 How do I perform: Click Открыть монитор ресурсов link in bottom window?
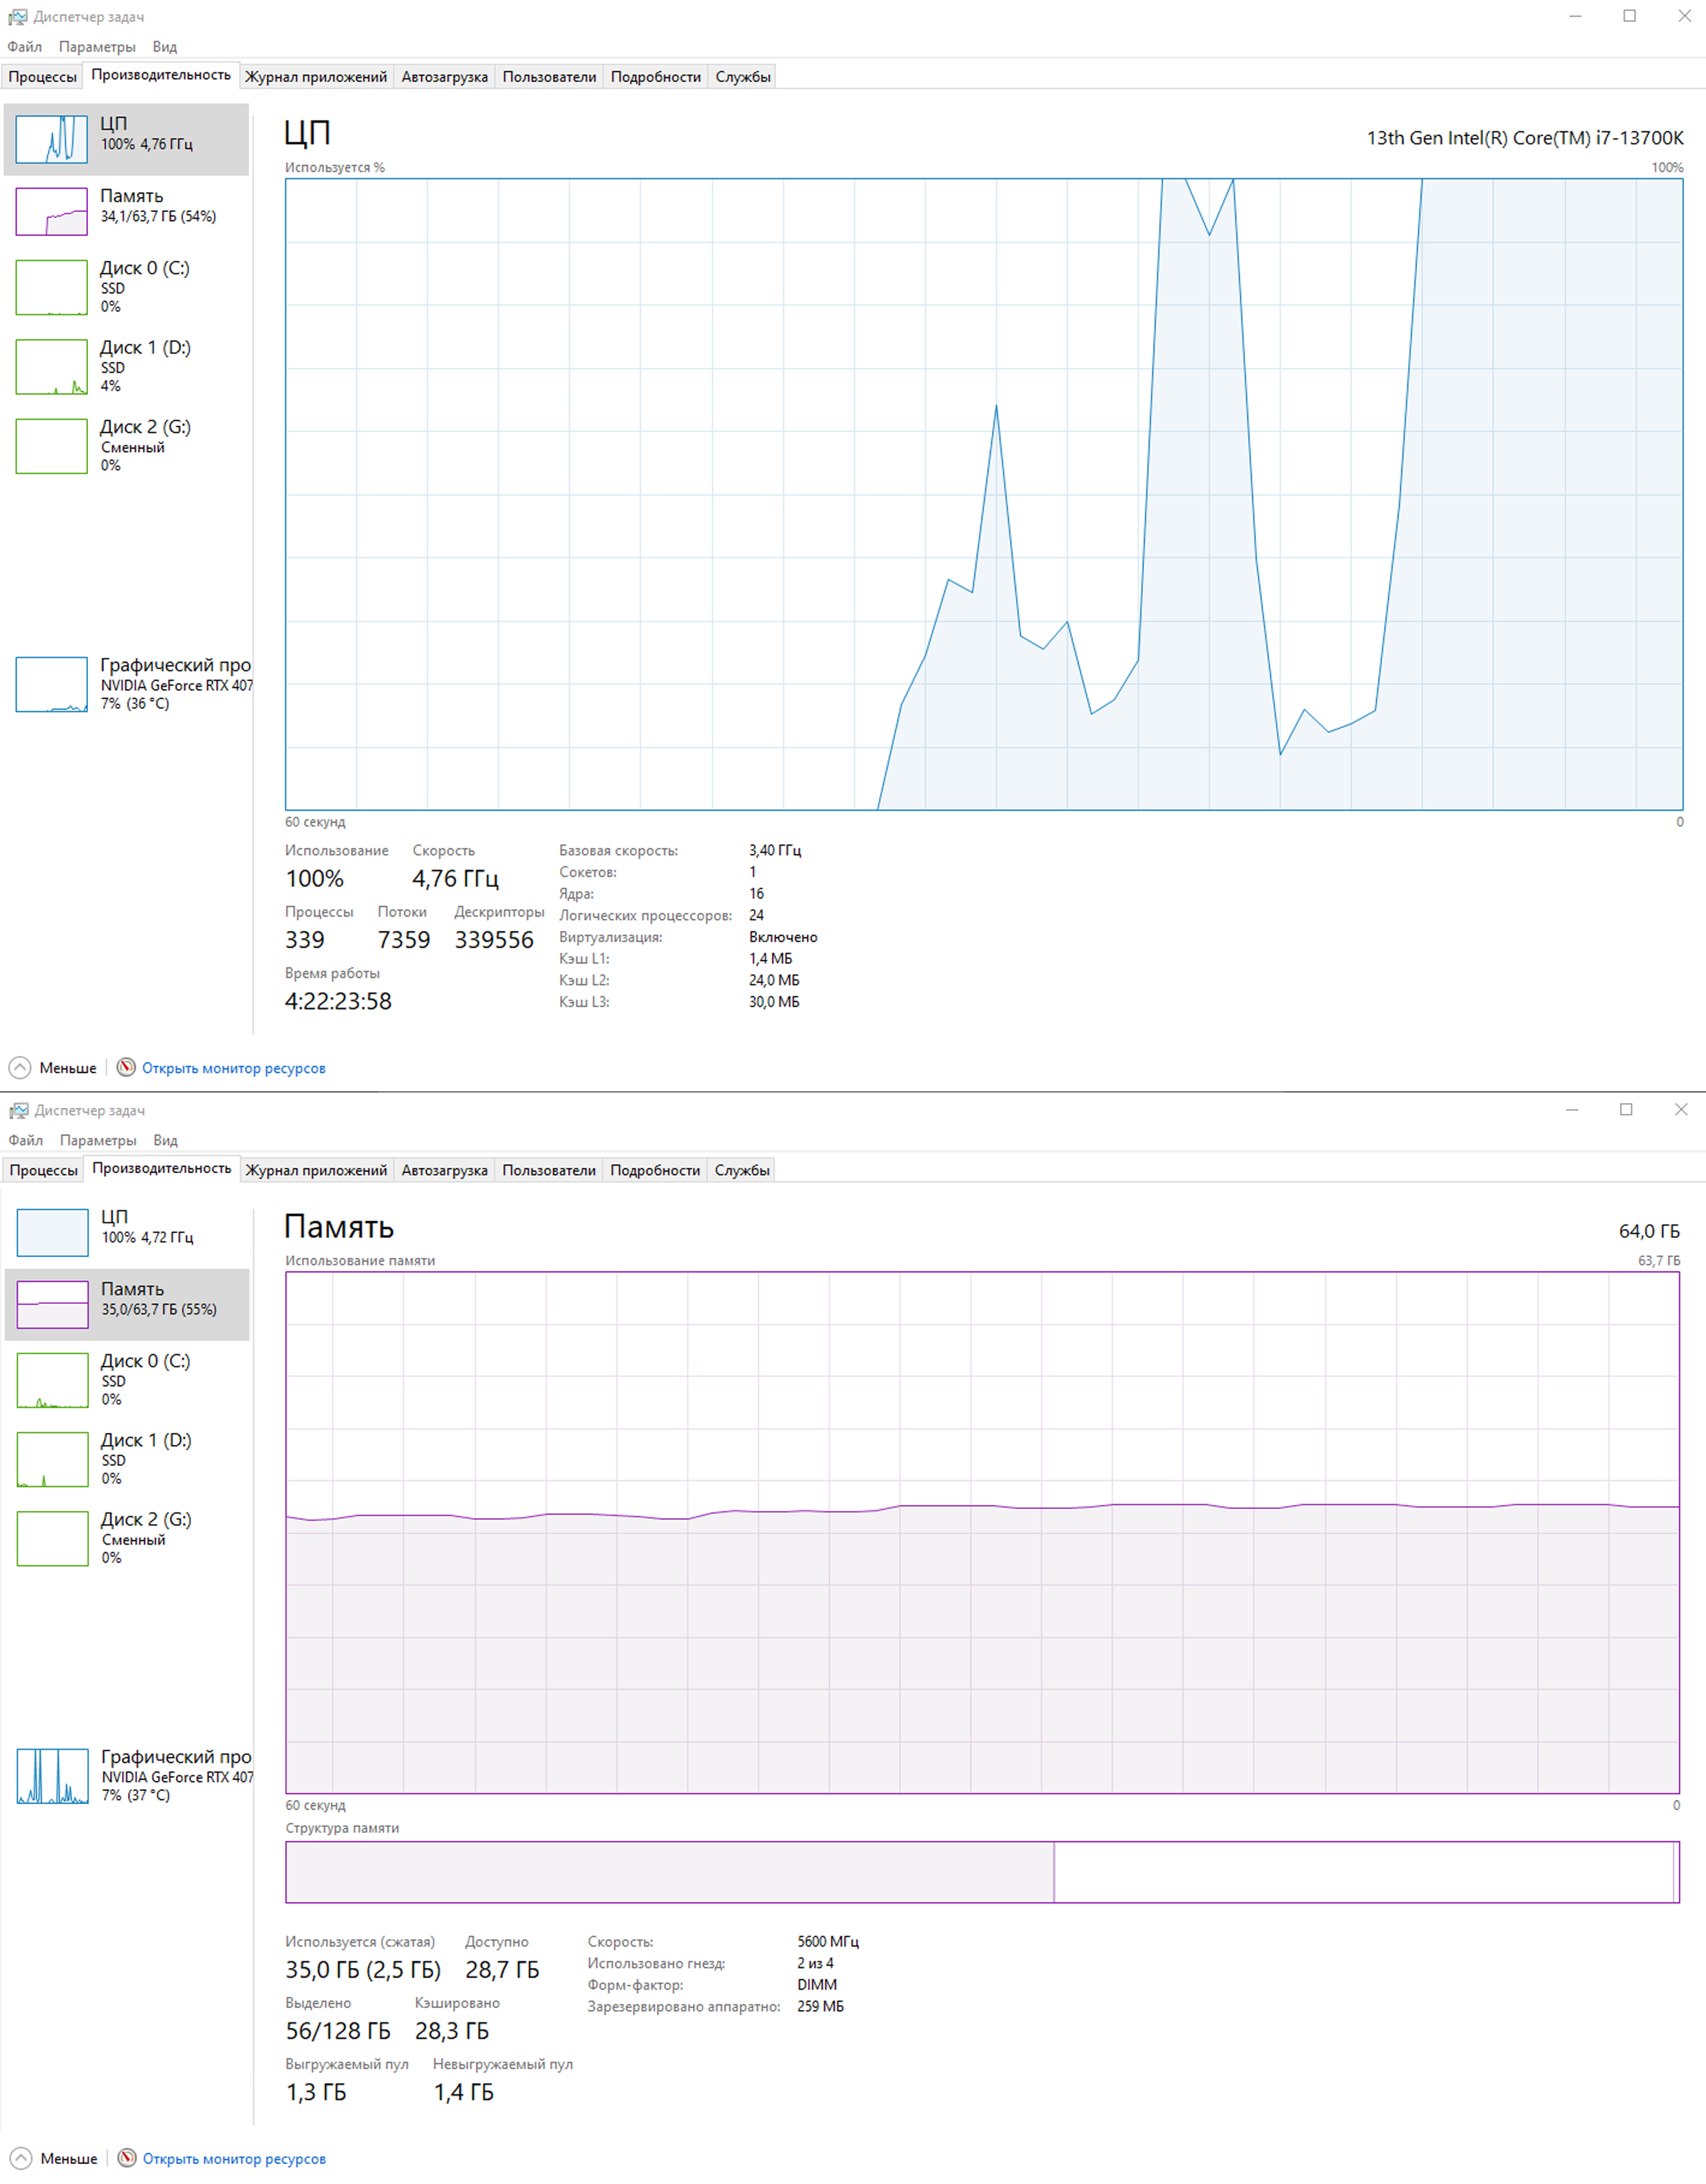pos(234,2159)
